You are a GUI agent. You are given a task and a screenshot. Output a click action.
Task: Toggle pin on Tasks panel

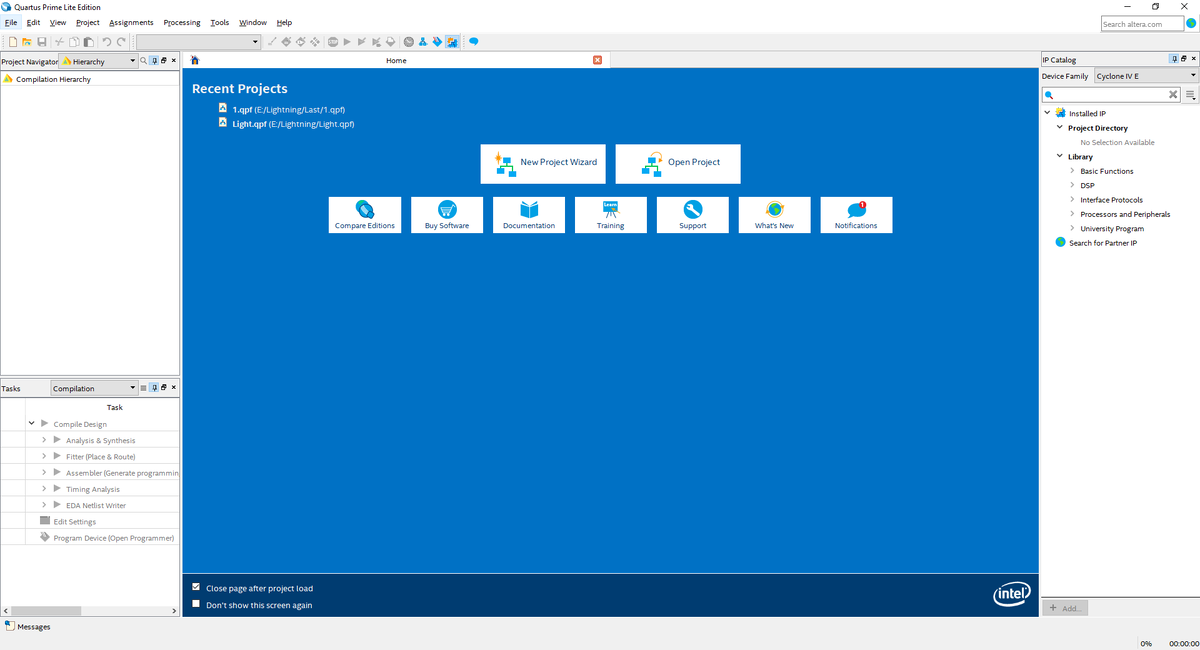pyautogui.click(x=154, y=387)
